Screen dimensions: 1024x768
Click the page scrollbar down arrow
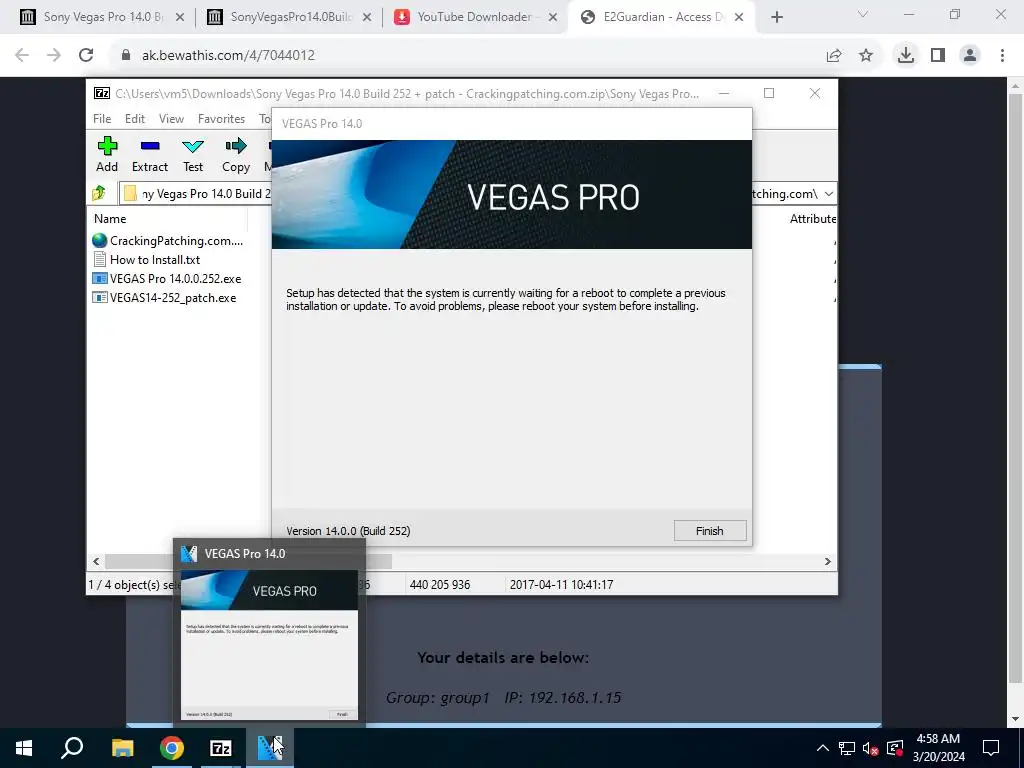pos(1014,719)
